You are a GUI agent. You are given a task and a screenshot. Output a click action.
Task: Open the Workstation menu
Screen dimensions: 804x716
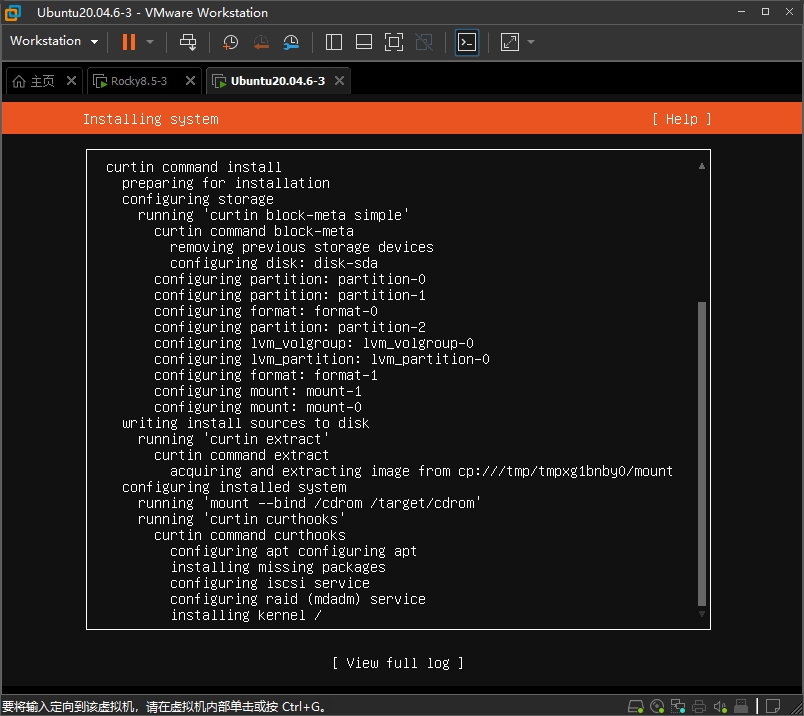click(x=53, y=41)
